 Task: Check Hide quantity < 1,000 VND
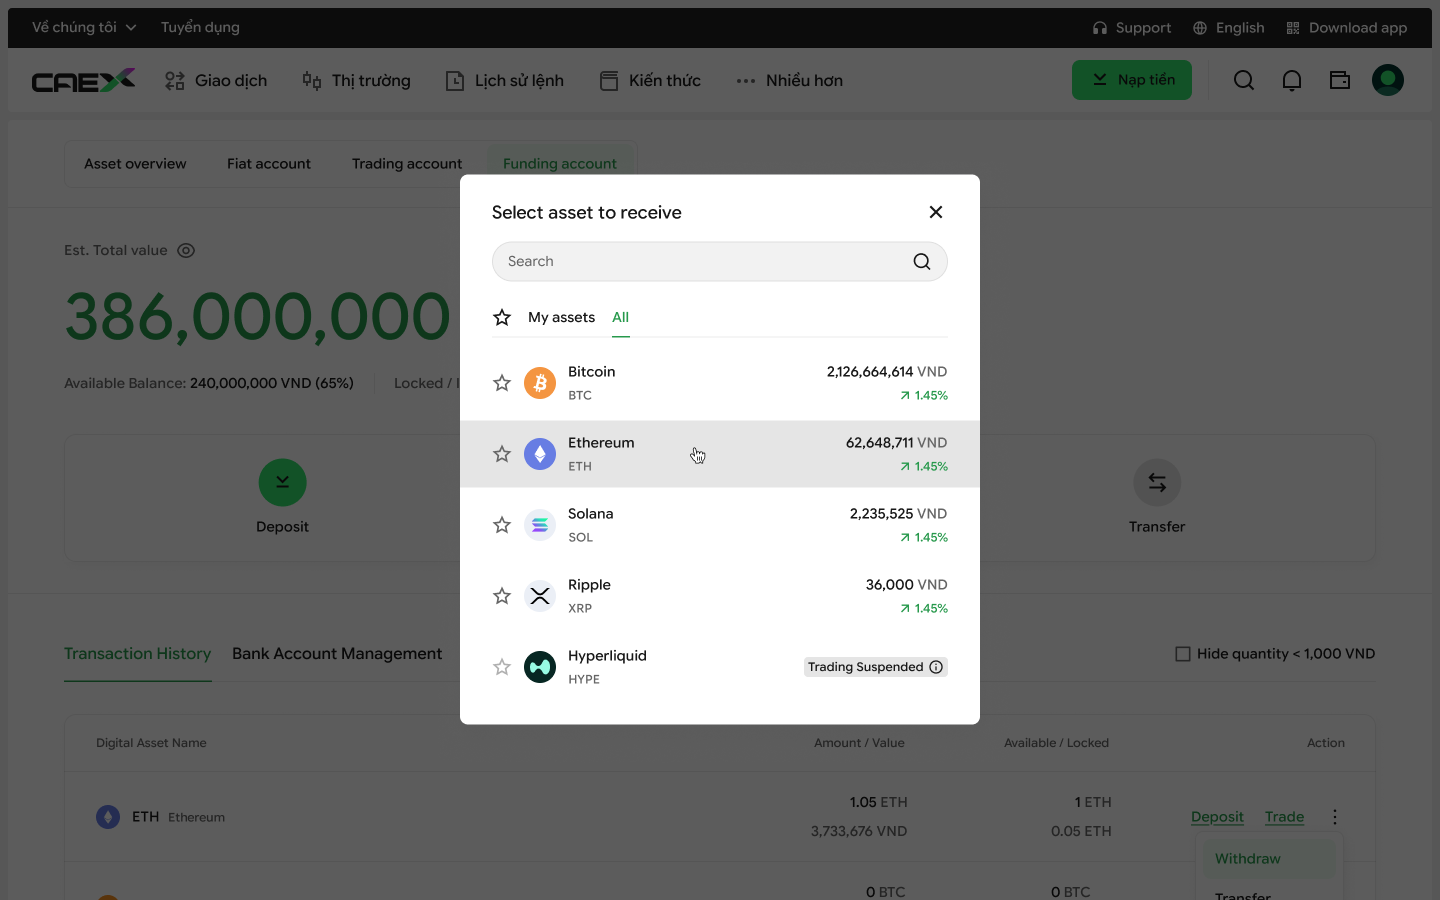point(1183,654)
